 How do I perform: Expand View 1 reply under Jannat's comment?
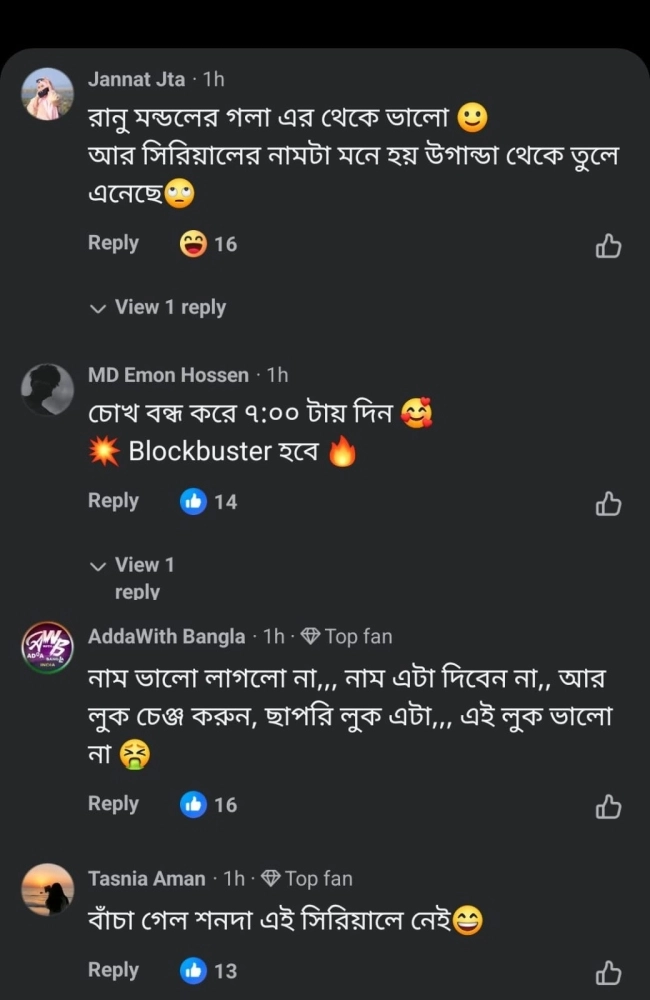click(159, 307)
